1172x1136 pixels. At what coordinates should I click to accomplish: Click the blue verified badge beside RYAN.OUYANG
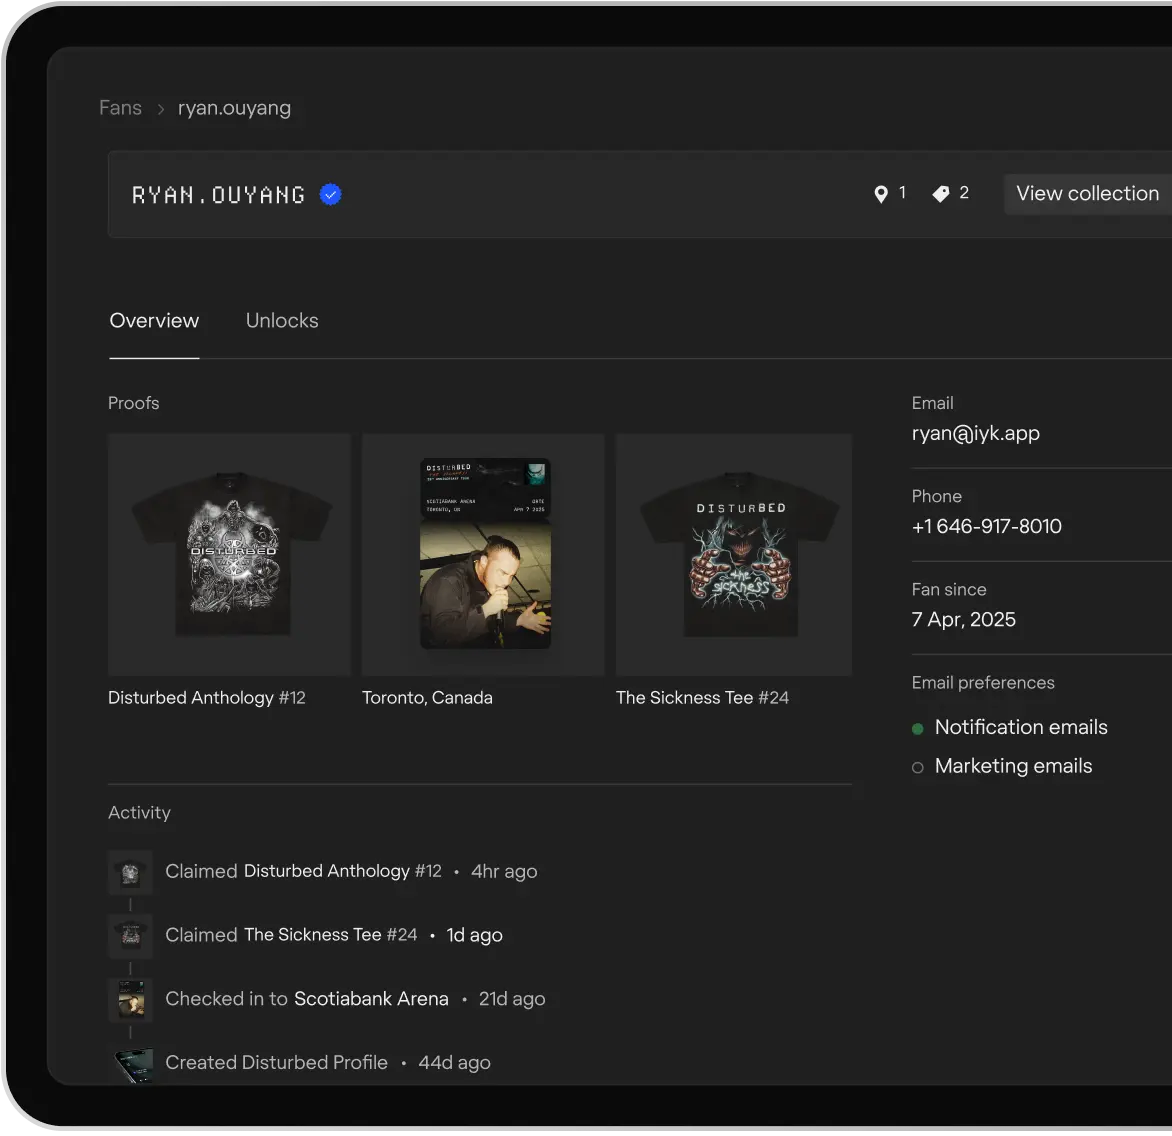click(330, 195)
